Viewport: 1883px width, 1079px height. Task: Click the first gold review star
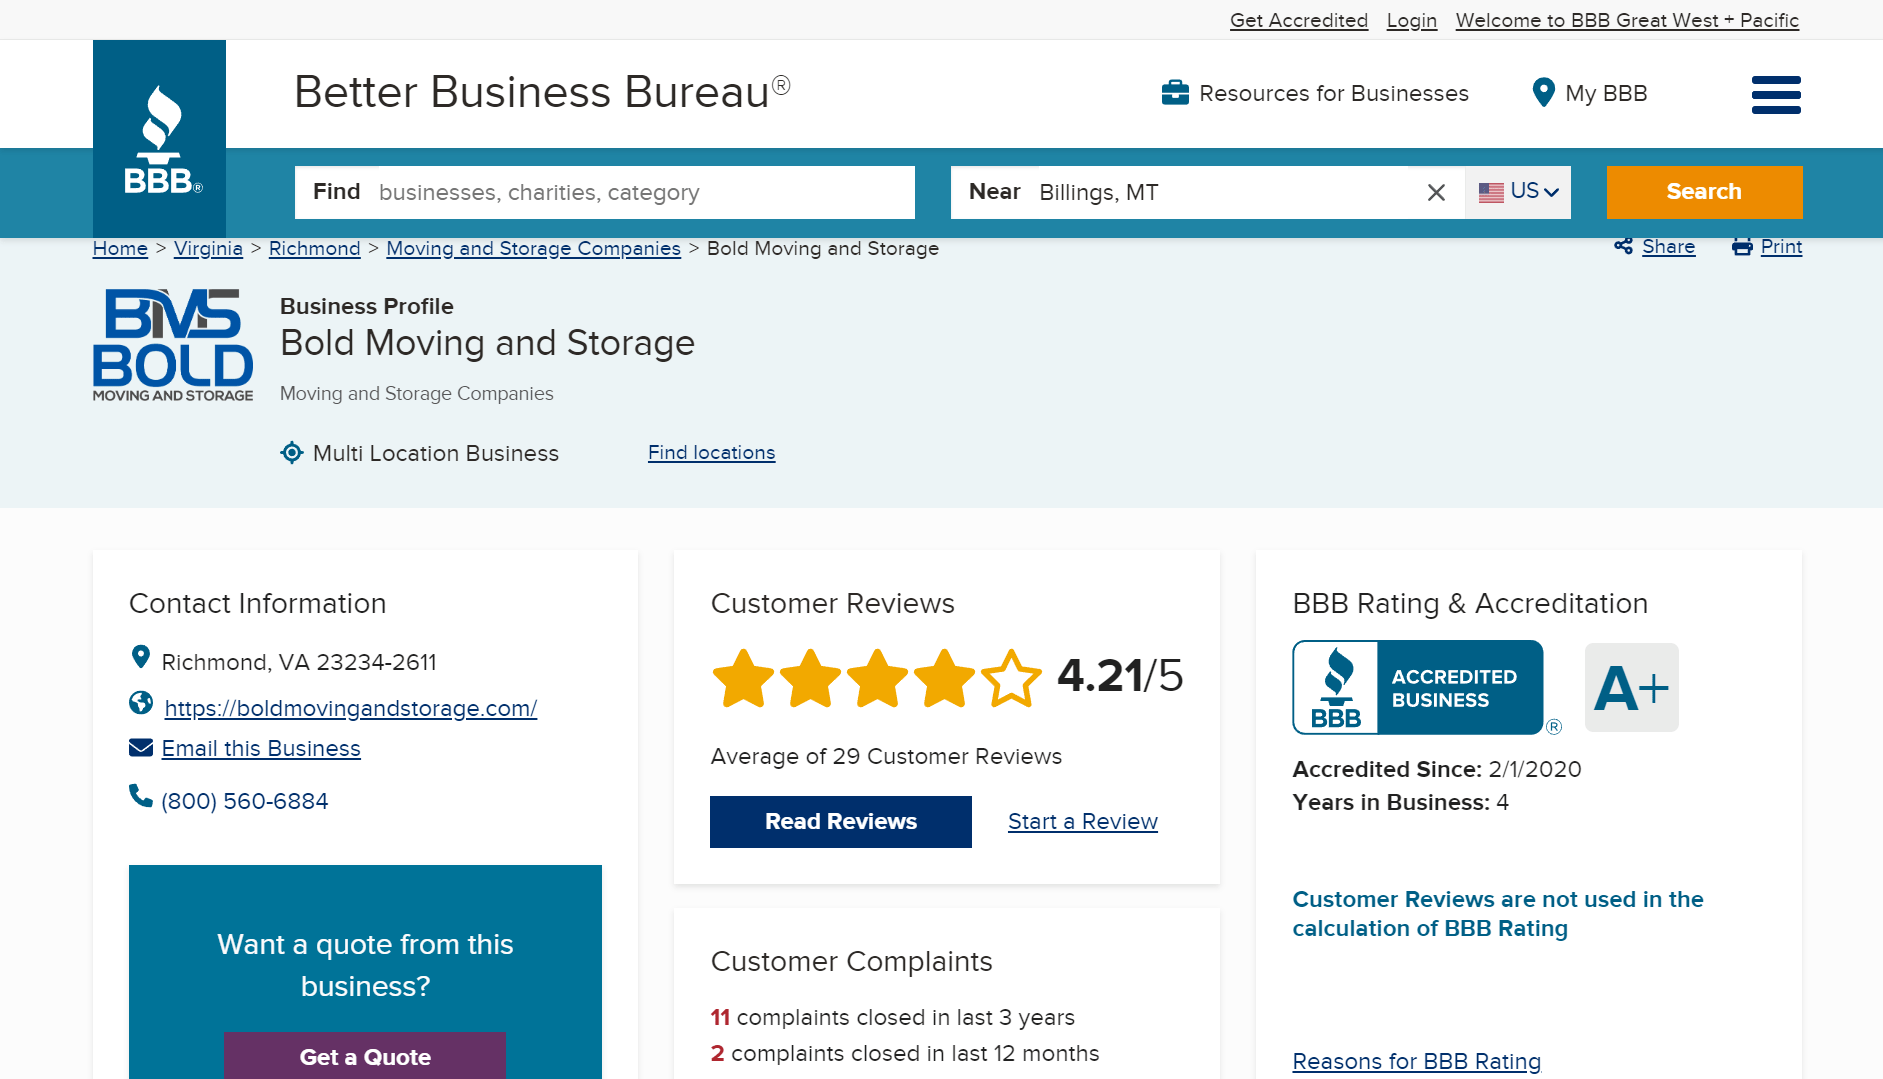(743, 679)
